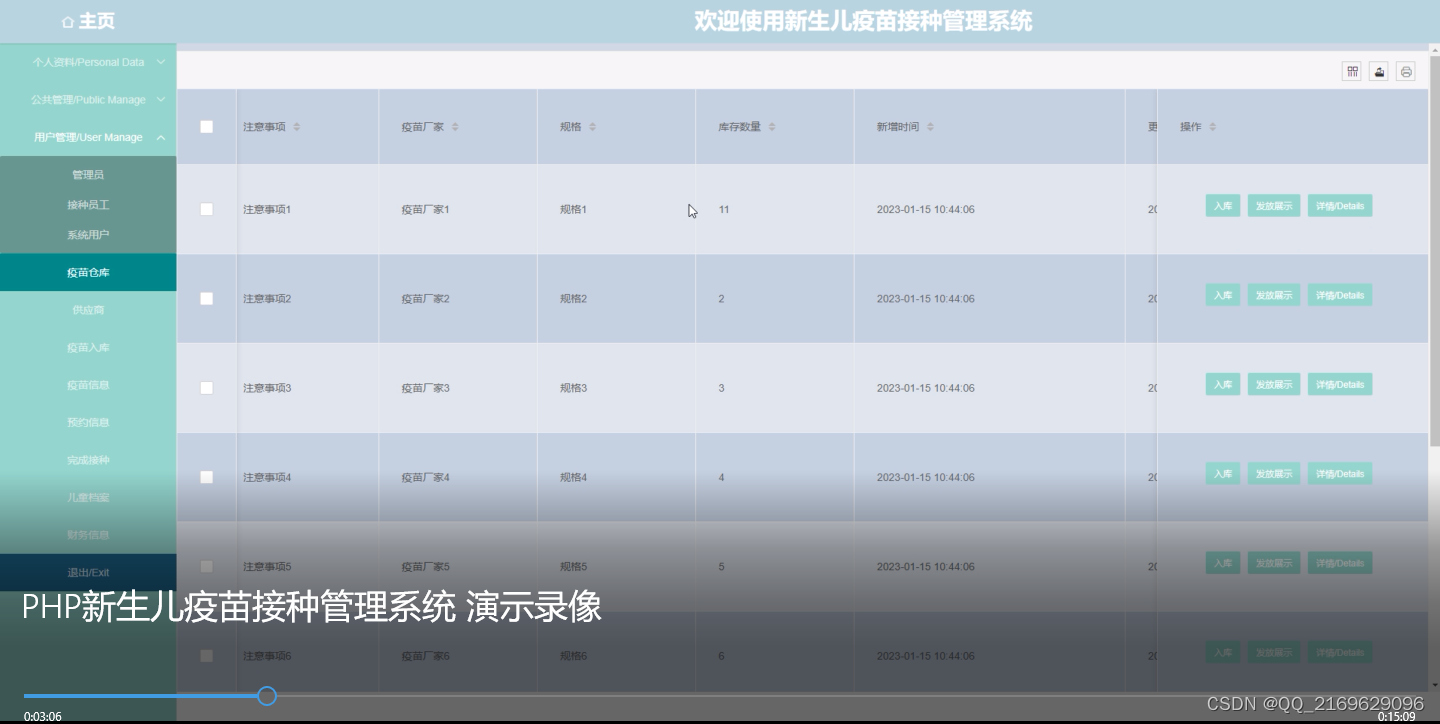Tick the checkbox for row 注意事项4
This screenshot has width=1440, height=724.
click(x=207, y=477)
